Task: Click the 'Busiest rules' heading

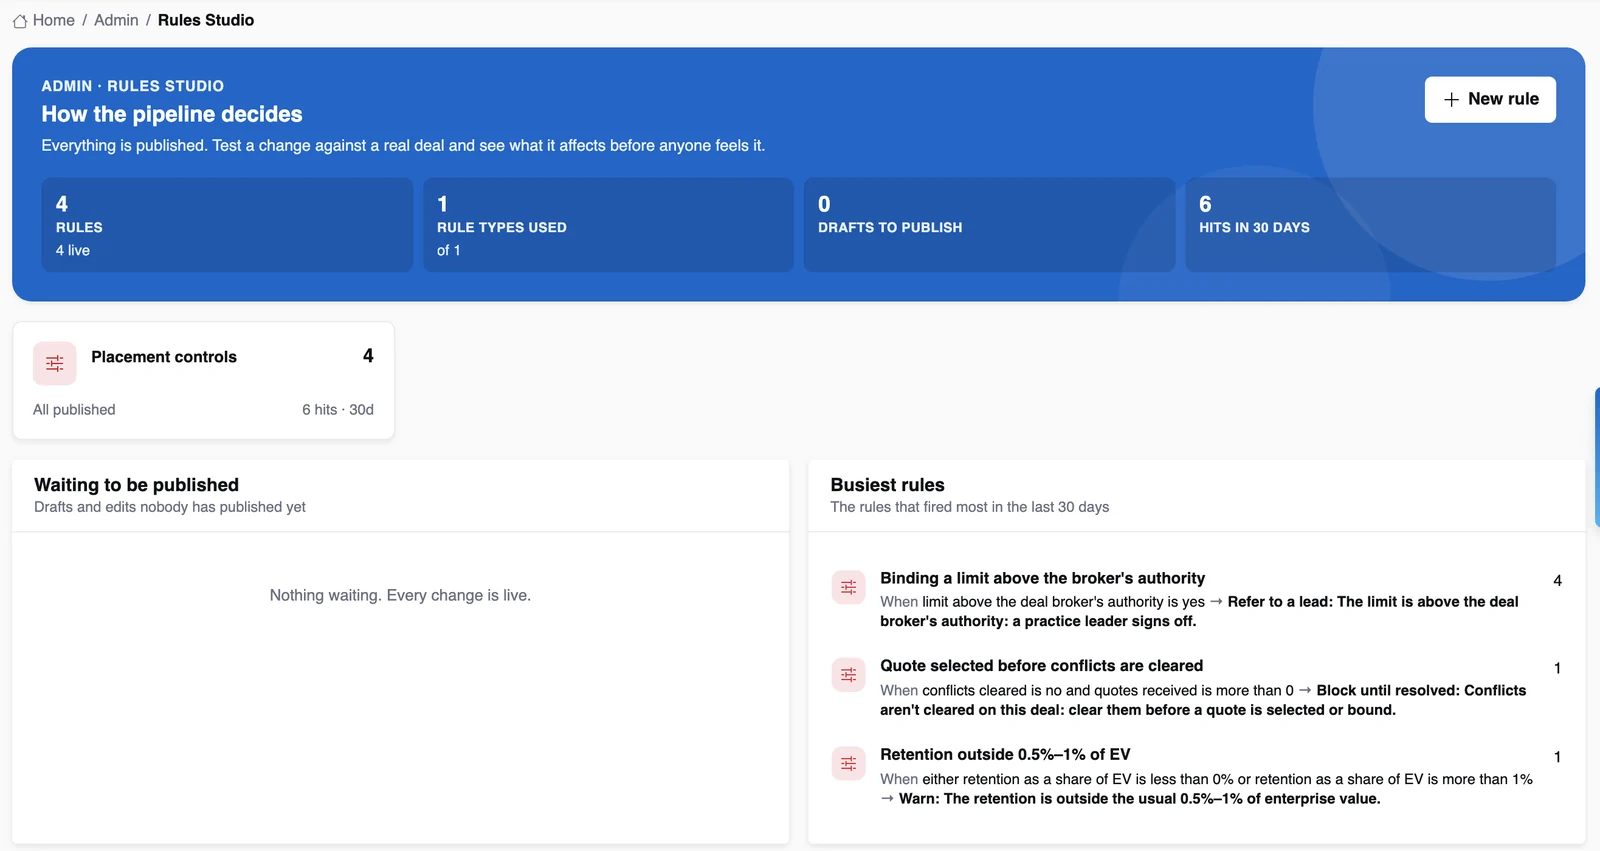Action: (x=887, y=485)
